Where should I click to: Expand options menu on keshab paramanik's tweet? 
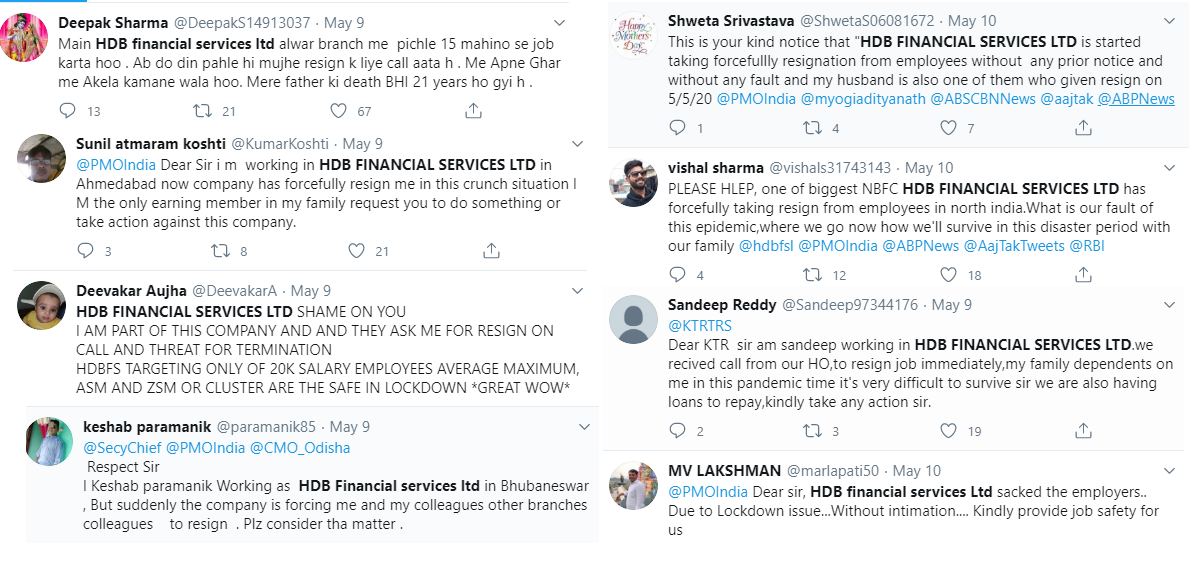click(x=585, y=427)
